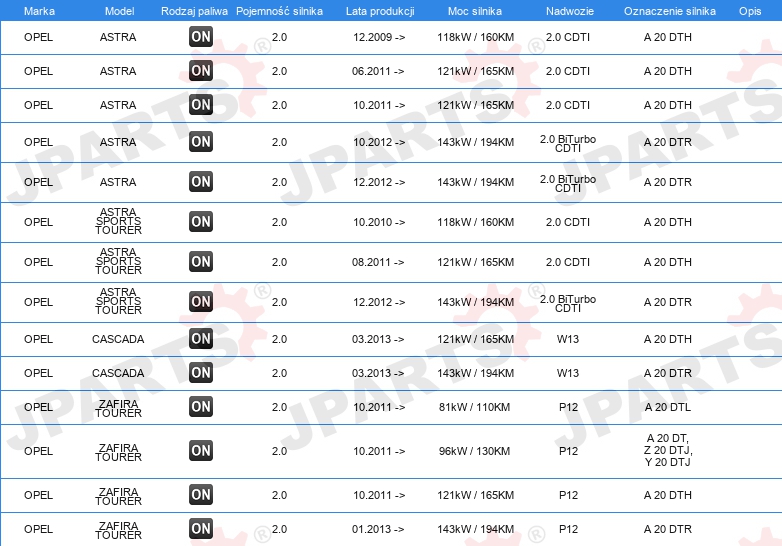The width and height of the screenshot is (782, 546).
Task: Click the ON icon in Astra 10.2012 BiTurbo row
Action: pyautogui.click(x=201, y=142)
